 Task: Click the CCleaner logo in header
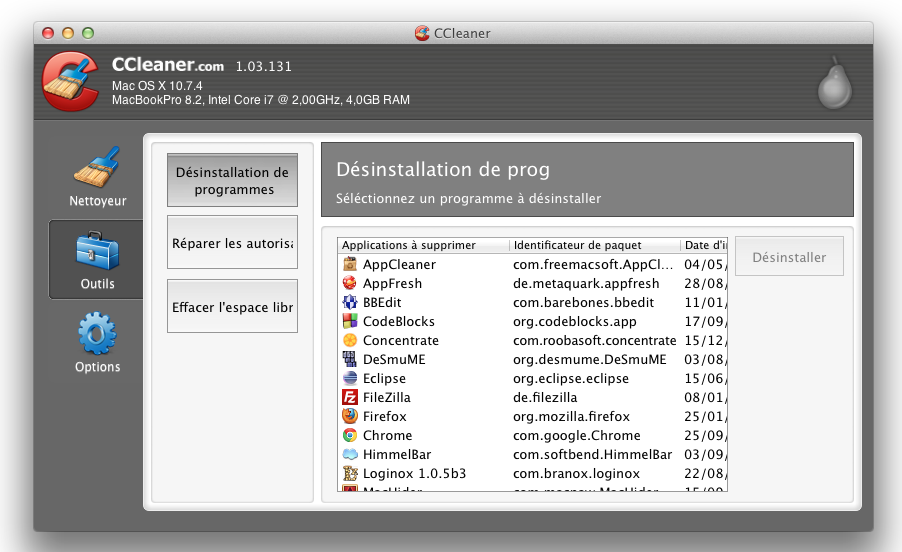point(70,83)
